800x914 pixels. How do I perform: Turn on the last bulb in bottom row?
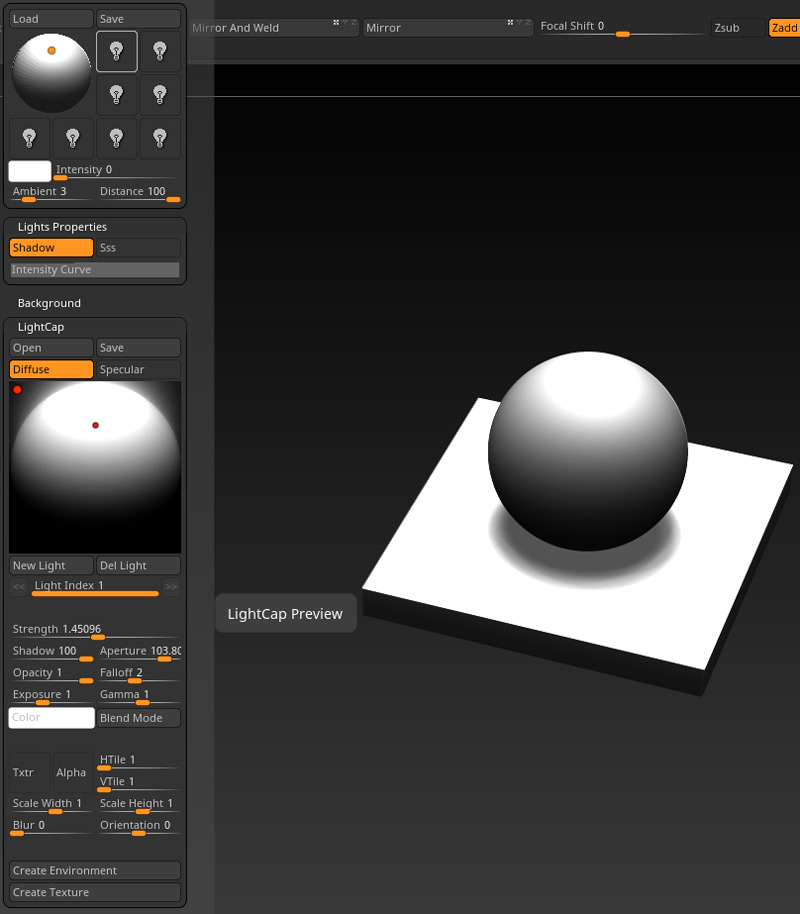(160, 138)
